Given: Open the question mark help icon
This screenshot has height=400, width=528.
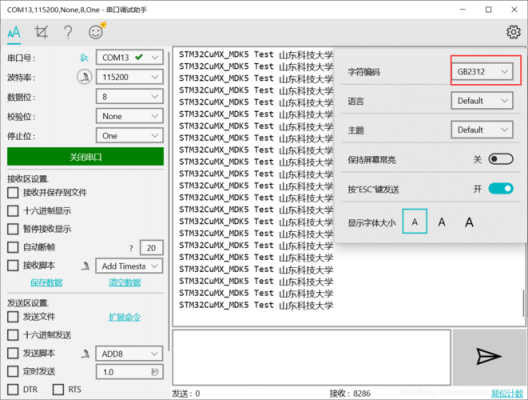Looking at the screenshot, I should tap(68, 32).
